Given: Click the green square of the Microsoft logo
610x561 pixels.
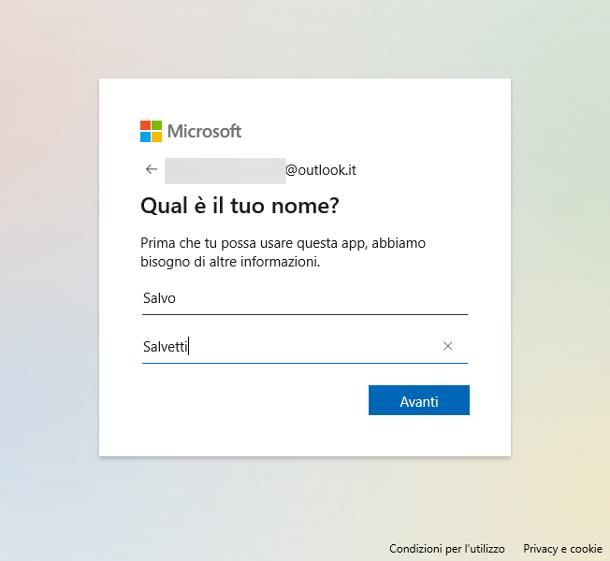Looking at the screenshot, I should [157, 126].
